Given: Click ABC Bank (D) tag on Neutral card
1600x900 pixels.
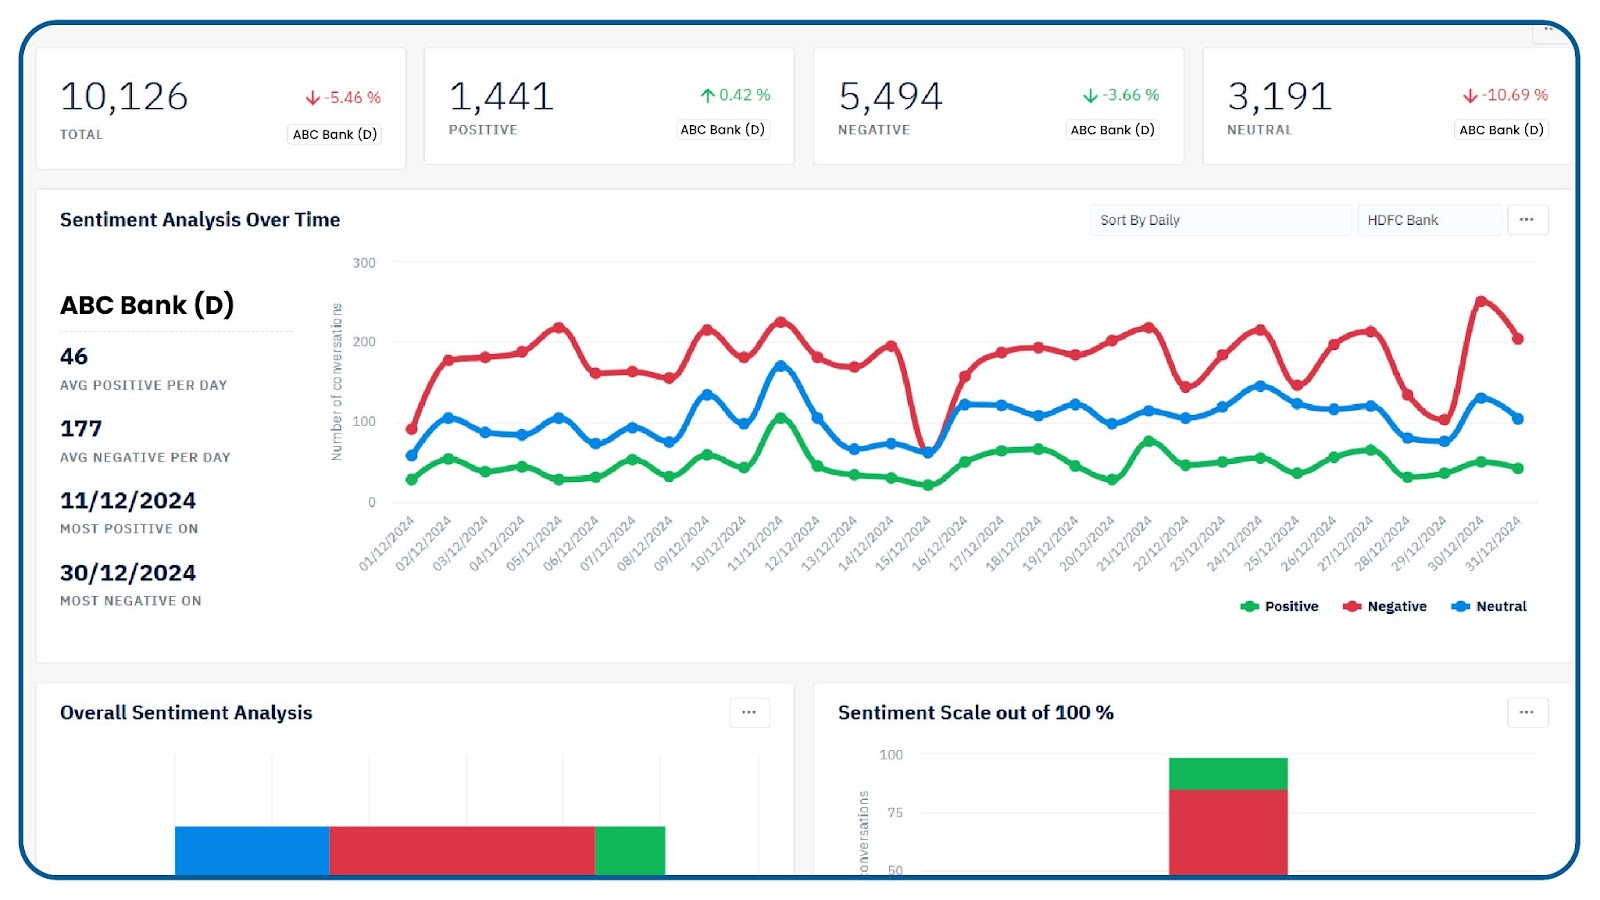Looking at the screenshot, I should point(1501,129).
